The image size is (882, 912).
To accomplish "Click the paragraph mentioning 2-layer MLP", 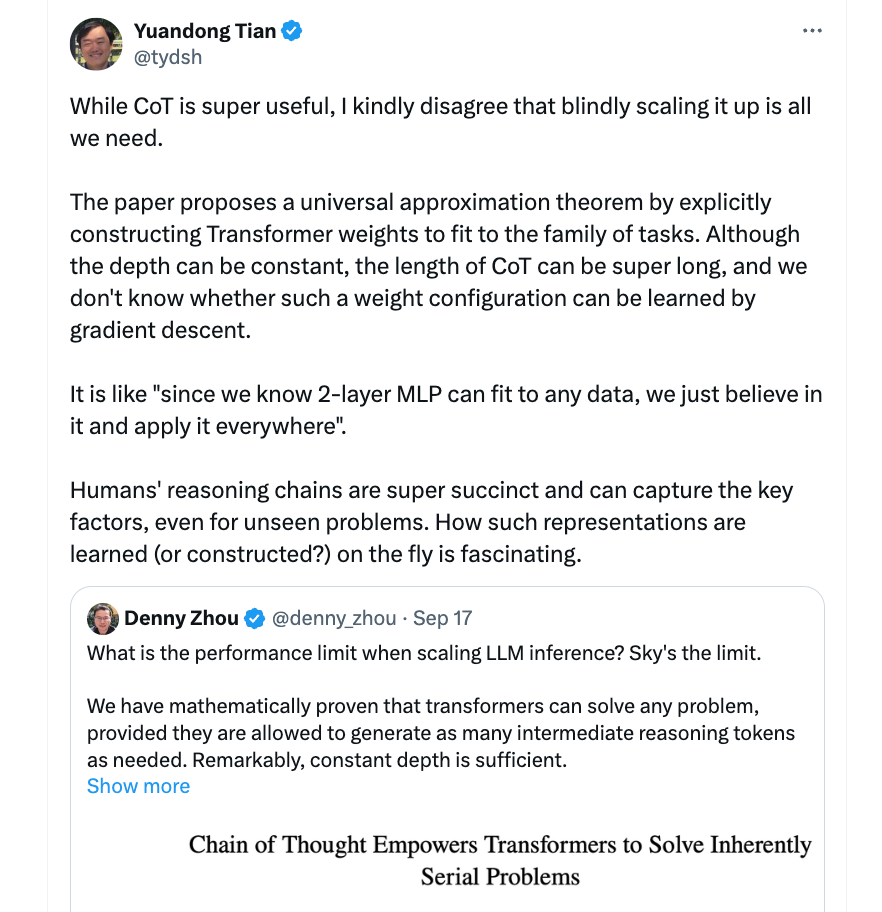I will (445, 408).
